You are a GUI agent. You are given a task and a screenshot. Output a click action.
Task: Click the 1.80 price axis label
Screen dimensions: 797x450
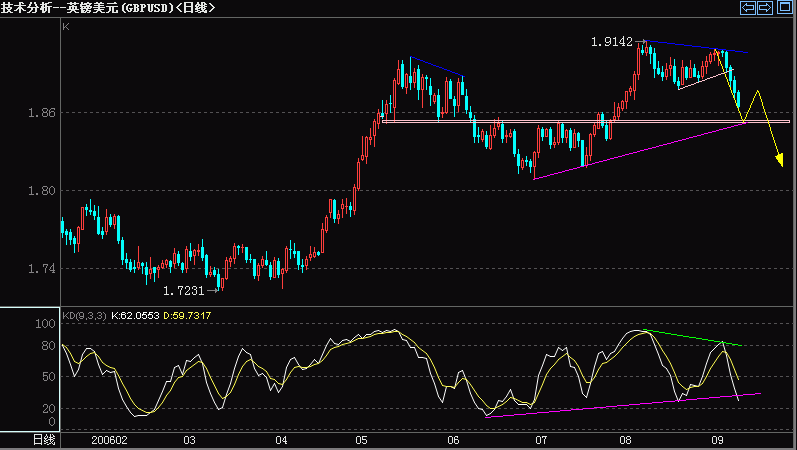click(x=42, y=191)
